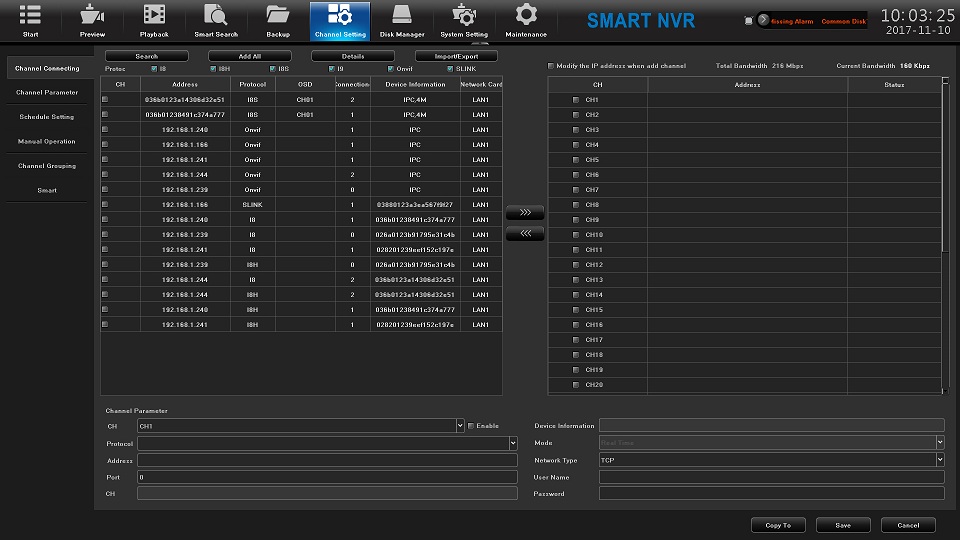
Task: Toggle the Onvif protocol checkbox
Action: click(x=390, y=69)
